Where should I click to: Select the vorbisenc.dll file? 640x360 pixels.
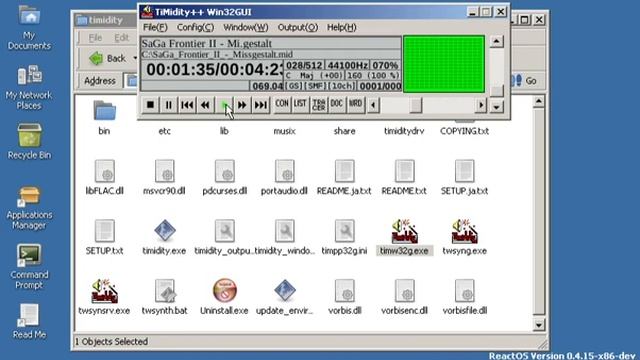pos(404,297)
